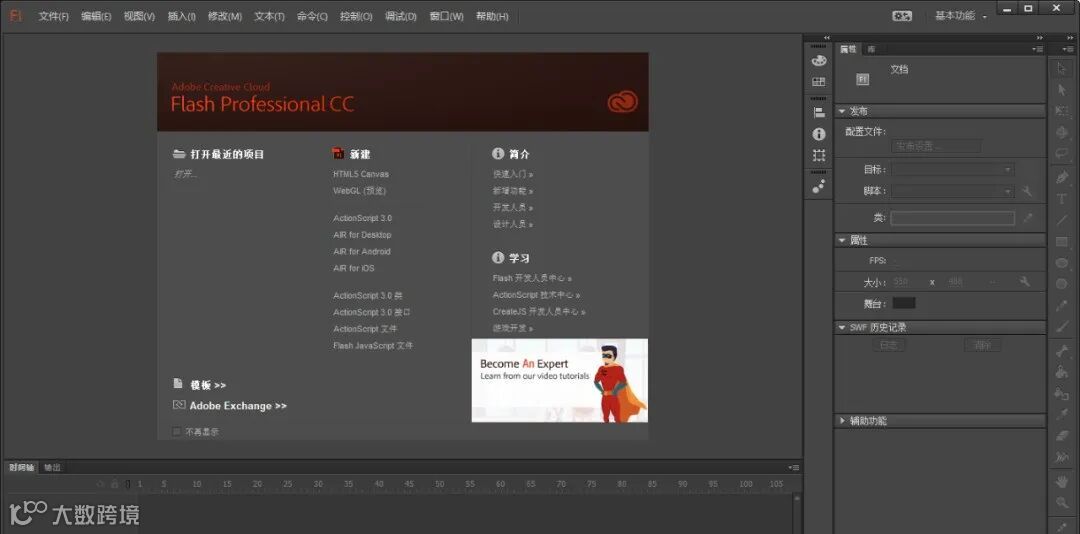Viewport: 1080px width, 534px height.
Task: Collapse the 发布 section
Action: pos(842,112)
